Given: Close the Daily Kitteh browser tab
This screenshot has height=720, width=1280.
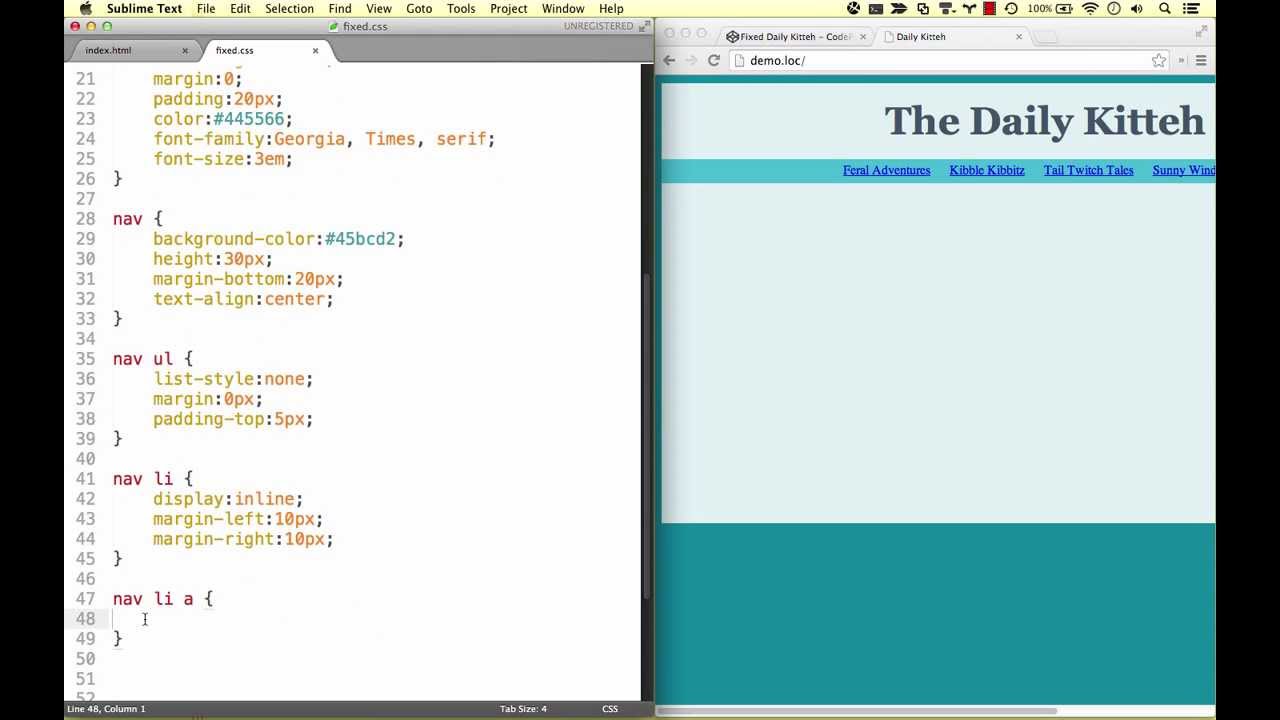Looking at the screenshot, I should click(x=1019, y=37).
